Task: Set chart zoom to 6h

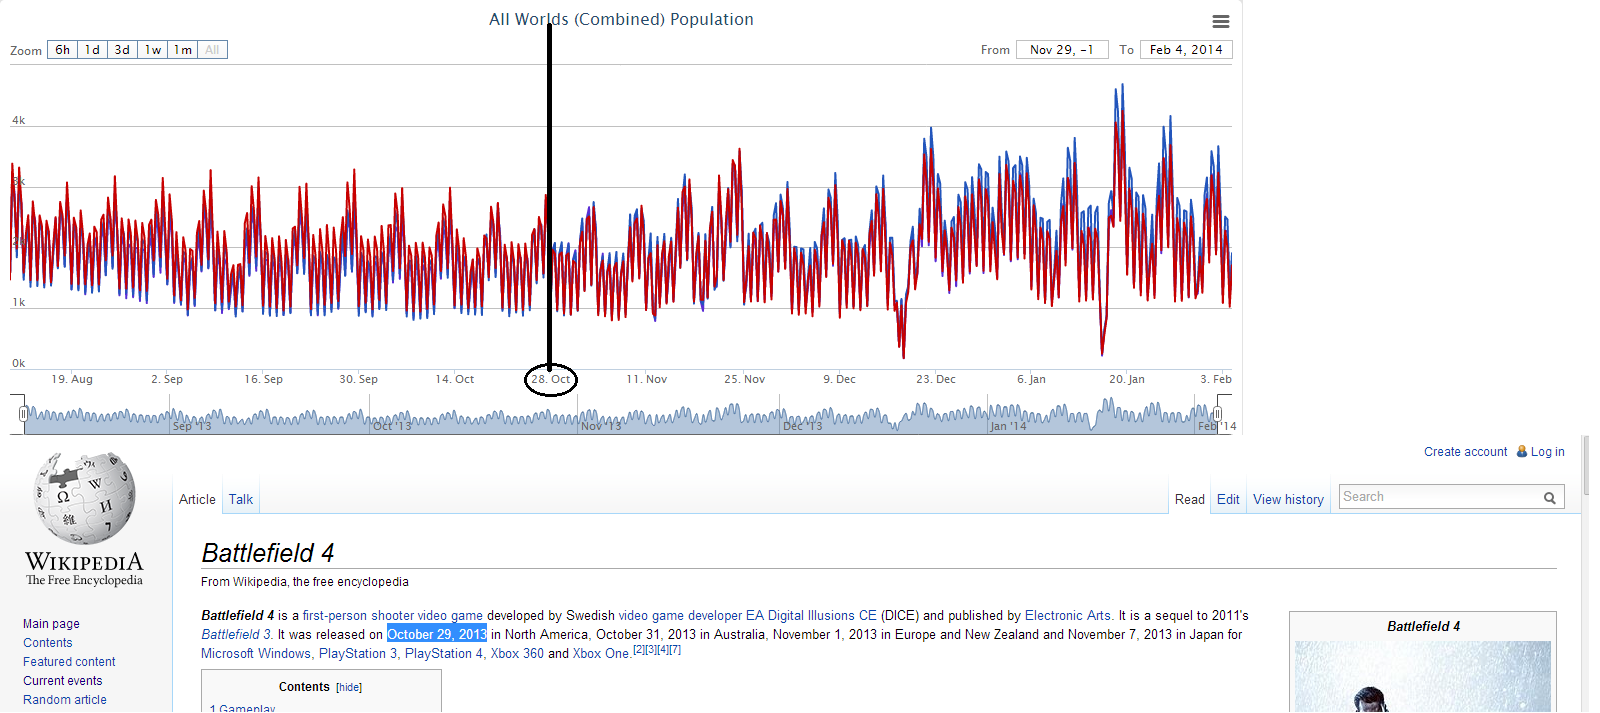Action: pyautogui.click(x=62, y=50)
